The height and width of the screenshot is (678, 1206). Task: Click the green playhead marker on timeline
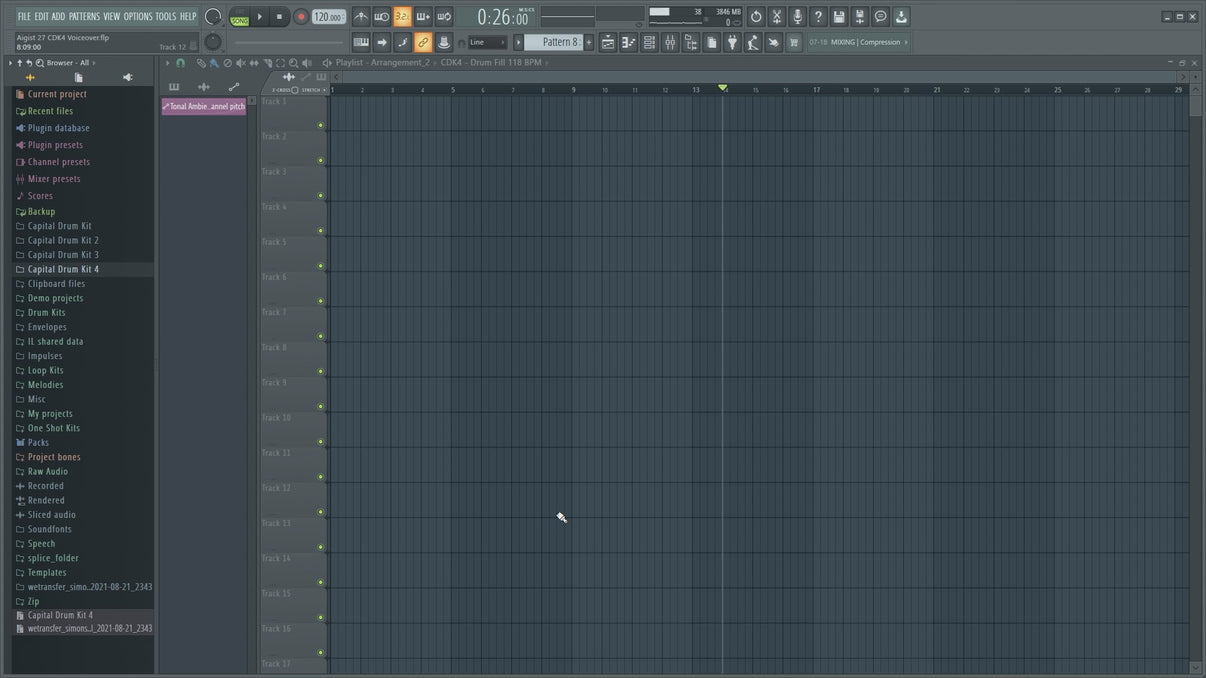click(x=723, y=88)
